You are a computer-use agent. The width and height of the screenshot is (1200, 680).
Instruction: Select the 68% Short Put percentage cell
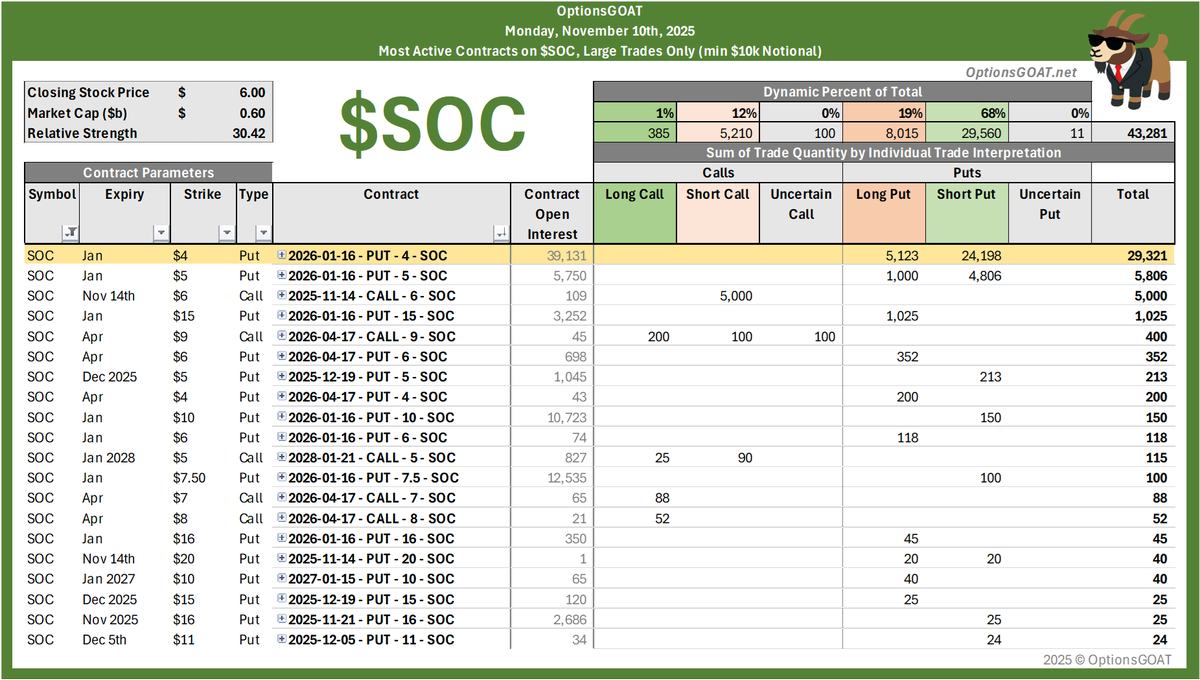966,113
